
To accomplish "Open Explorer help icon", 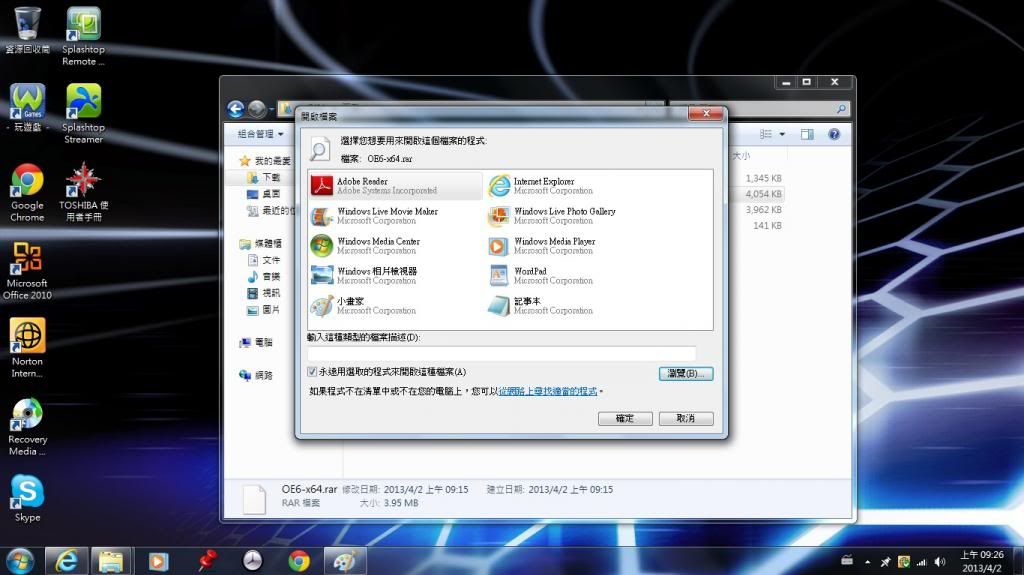I will (x=834, y=134).
